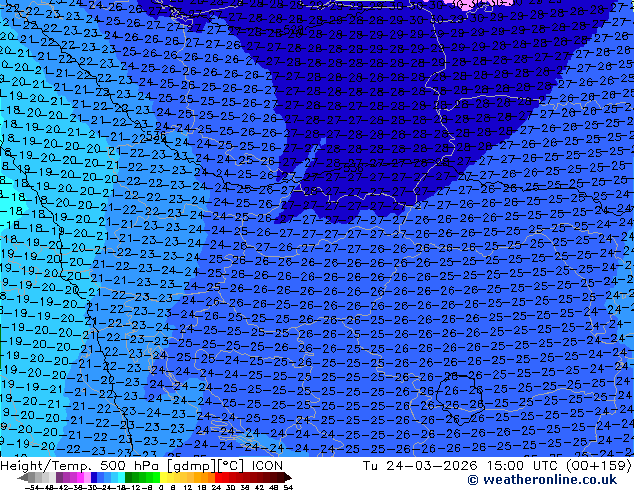Click the cyan legend swatch near -18
Screen dimensions: 634x490
pyautogui.click(x=122, y=477)
